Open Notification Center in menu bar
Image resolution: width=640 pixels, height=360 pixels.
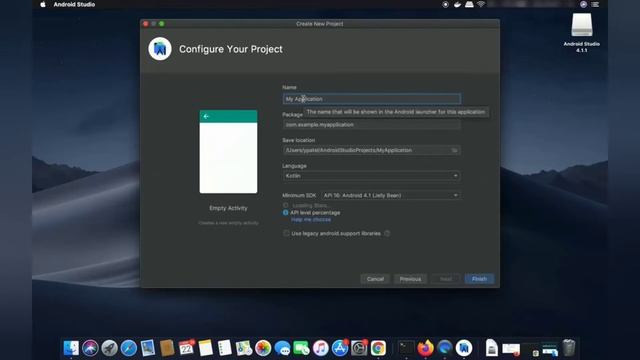click(595, 4)
